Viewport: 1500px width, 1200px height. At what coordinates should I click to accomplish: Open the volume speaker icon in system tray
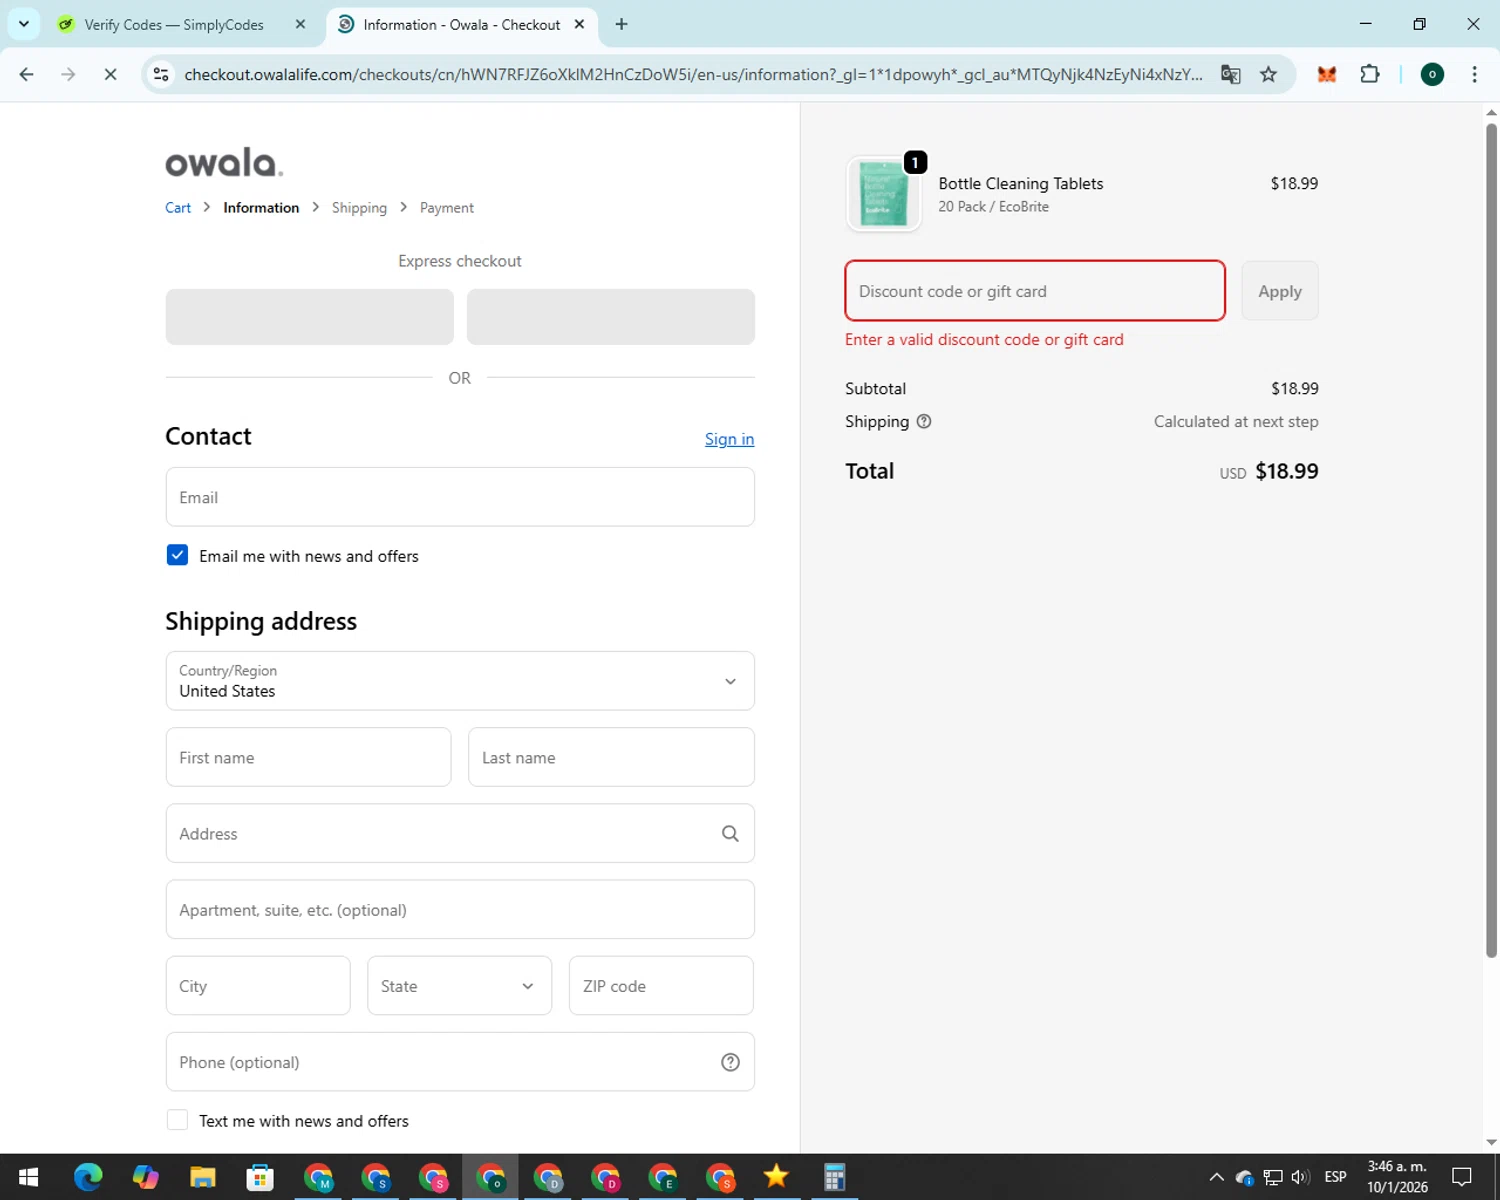[1300, 1177]
